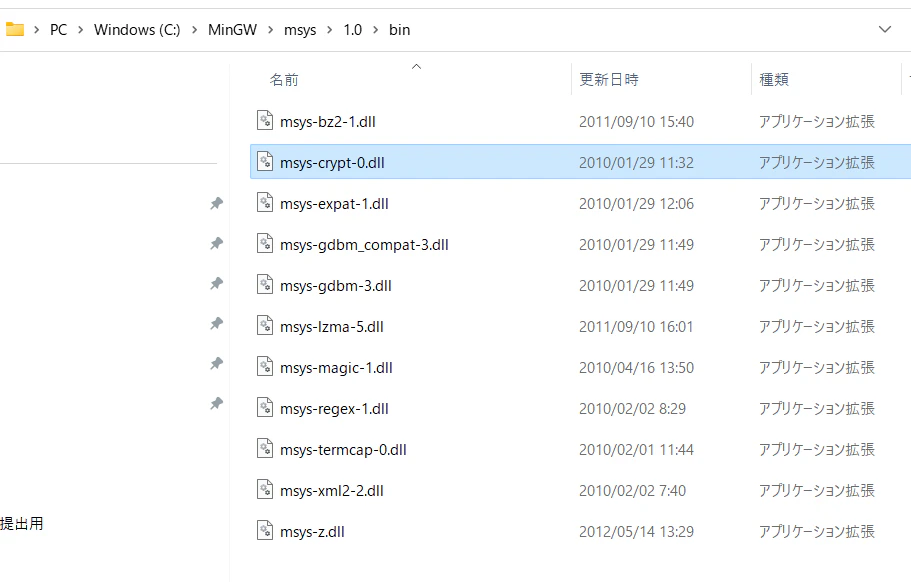Viewport: 911px width, 582px height.
Task: Click the date 2011/09/10 15:40
Action: click(636, 121)
